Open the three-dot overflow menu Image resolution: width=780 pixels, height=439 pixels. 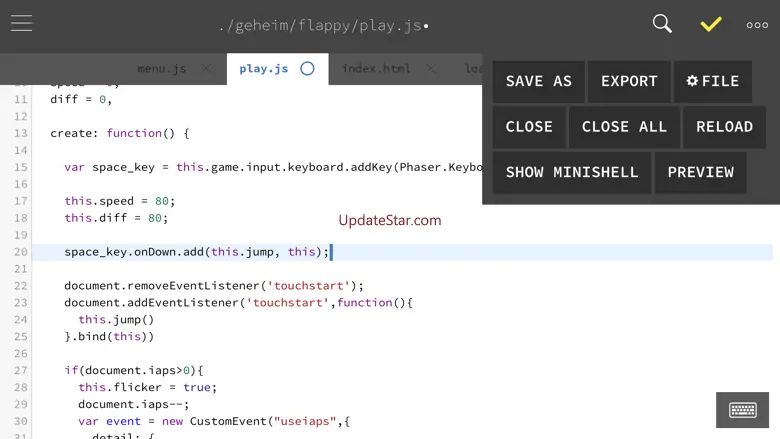pos(757,25)
